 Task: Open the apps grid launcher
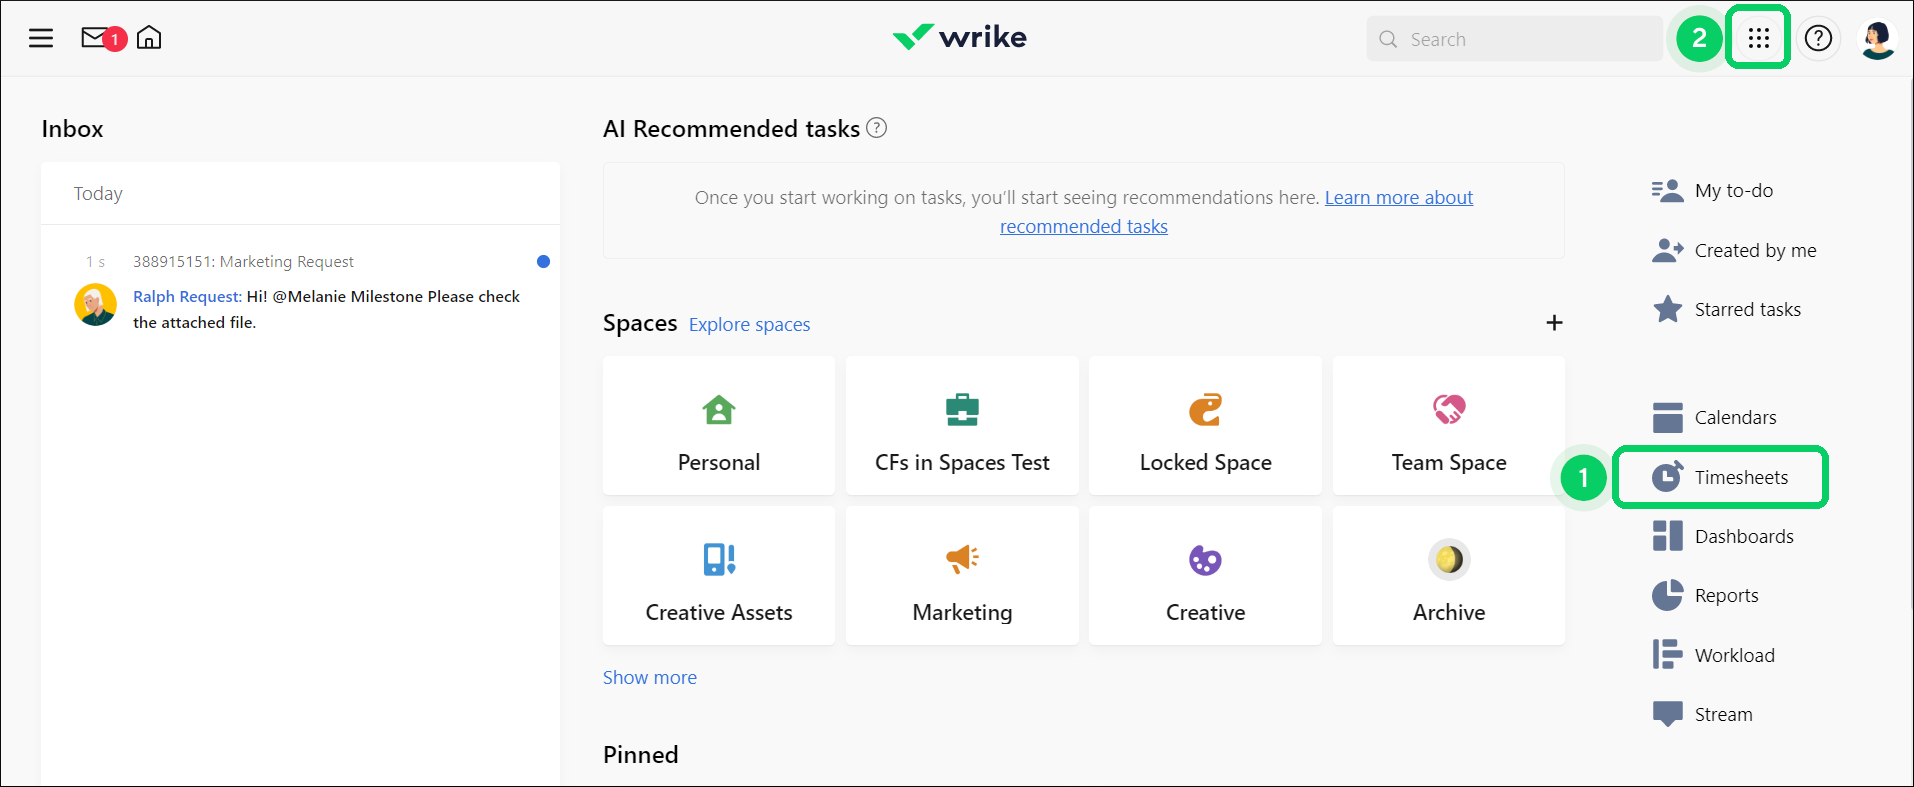point(1758,39)
